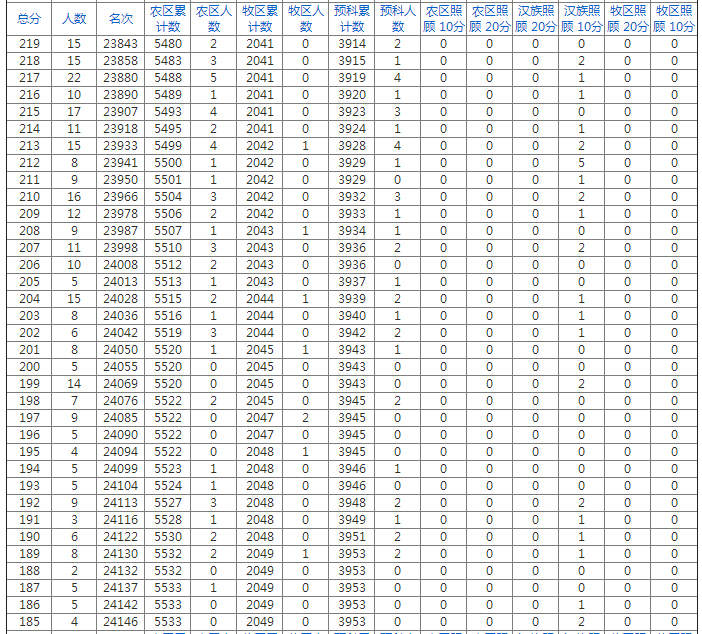Screen dimensions: 702x634
Task: Click the total score cell 185
Action: pyautogui.click(x=30, y=622)
